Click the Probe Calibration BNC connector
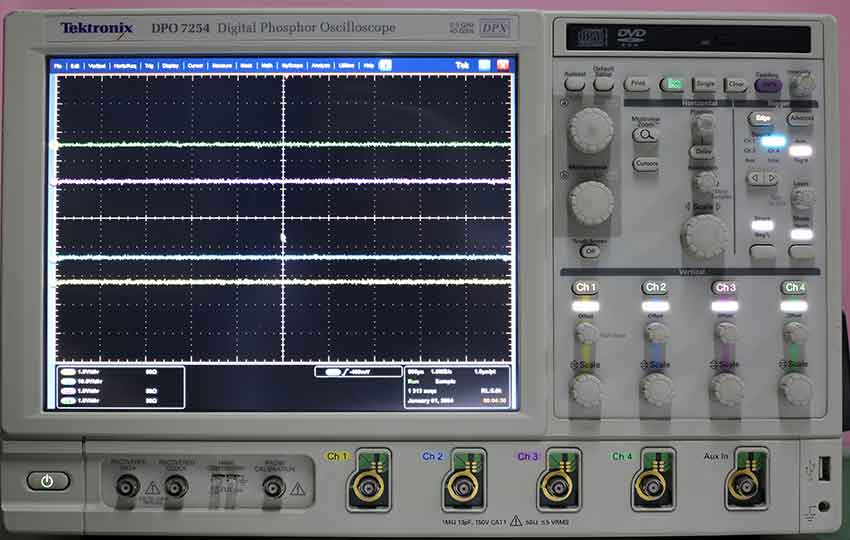850x540 pixels. pyautogui.click(x=274, y=487)
